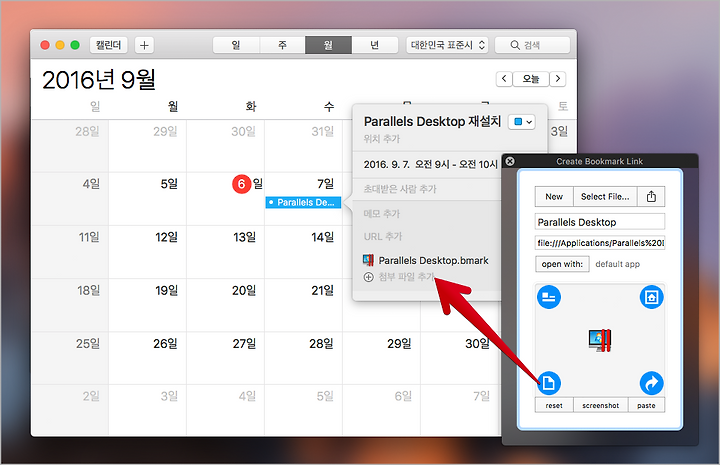
Task: Click the plus button to add new event
Action: point(144,45)
